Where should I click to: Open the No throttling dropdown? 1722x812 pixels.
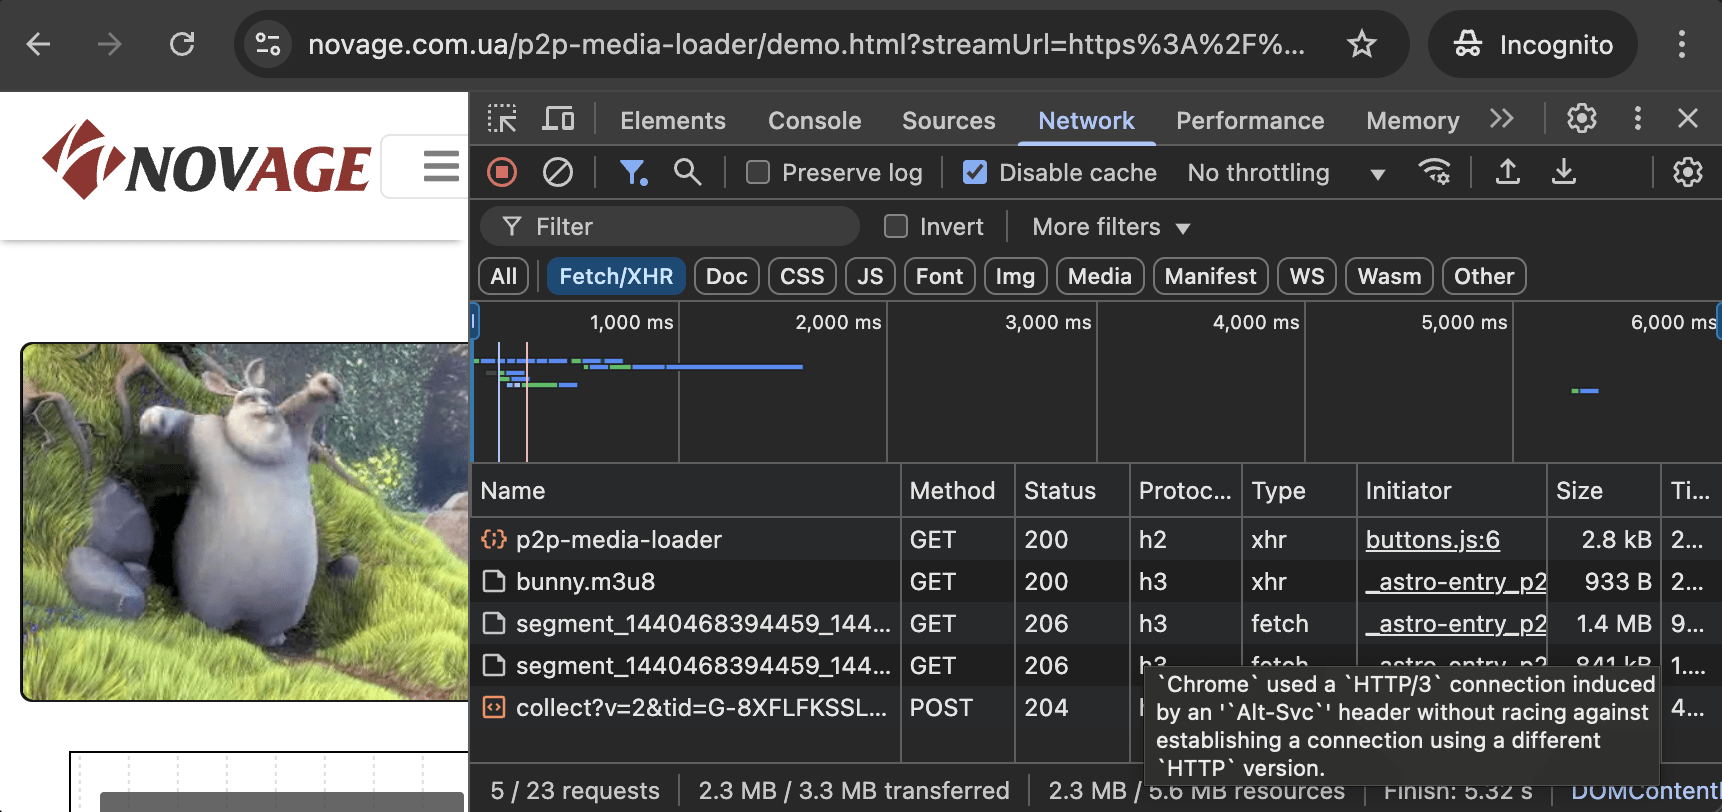(x=1286, y=173)
